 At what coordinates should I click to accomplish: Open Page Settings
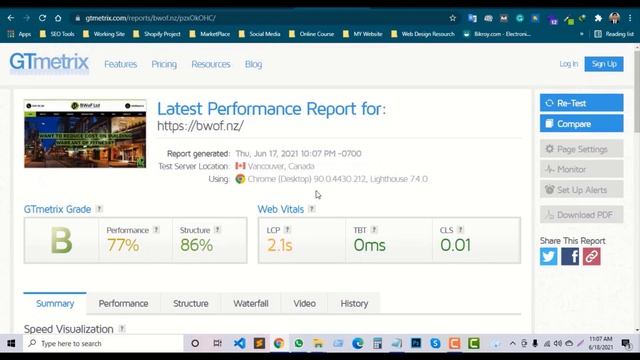pyautogui.click(x=582, y=149)
